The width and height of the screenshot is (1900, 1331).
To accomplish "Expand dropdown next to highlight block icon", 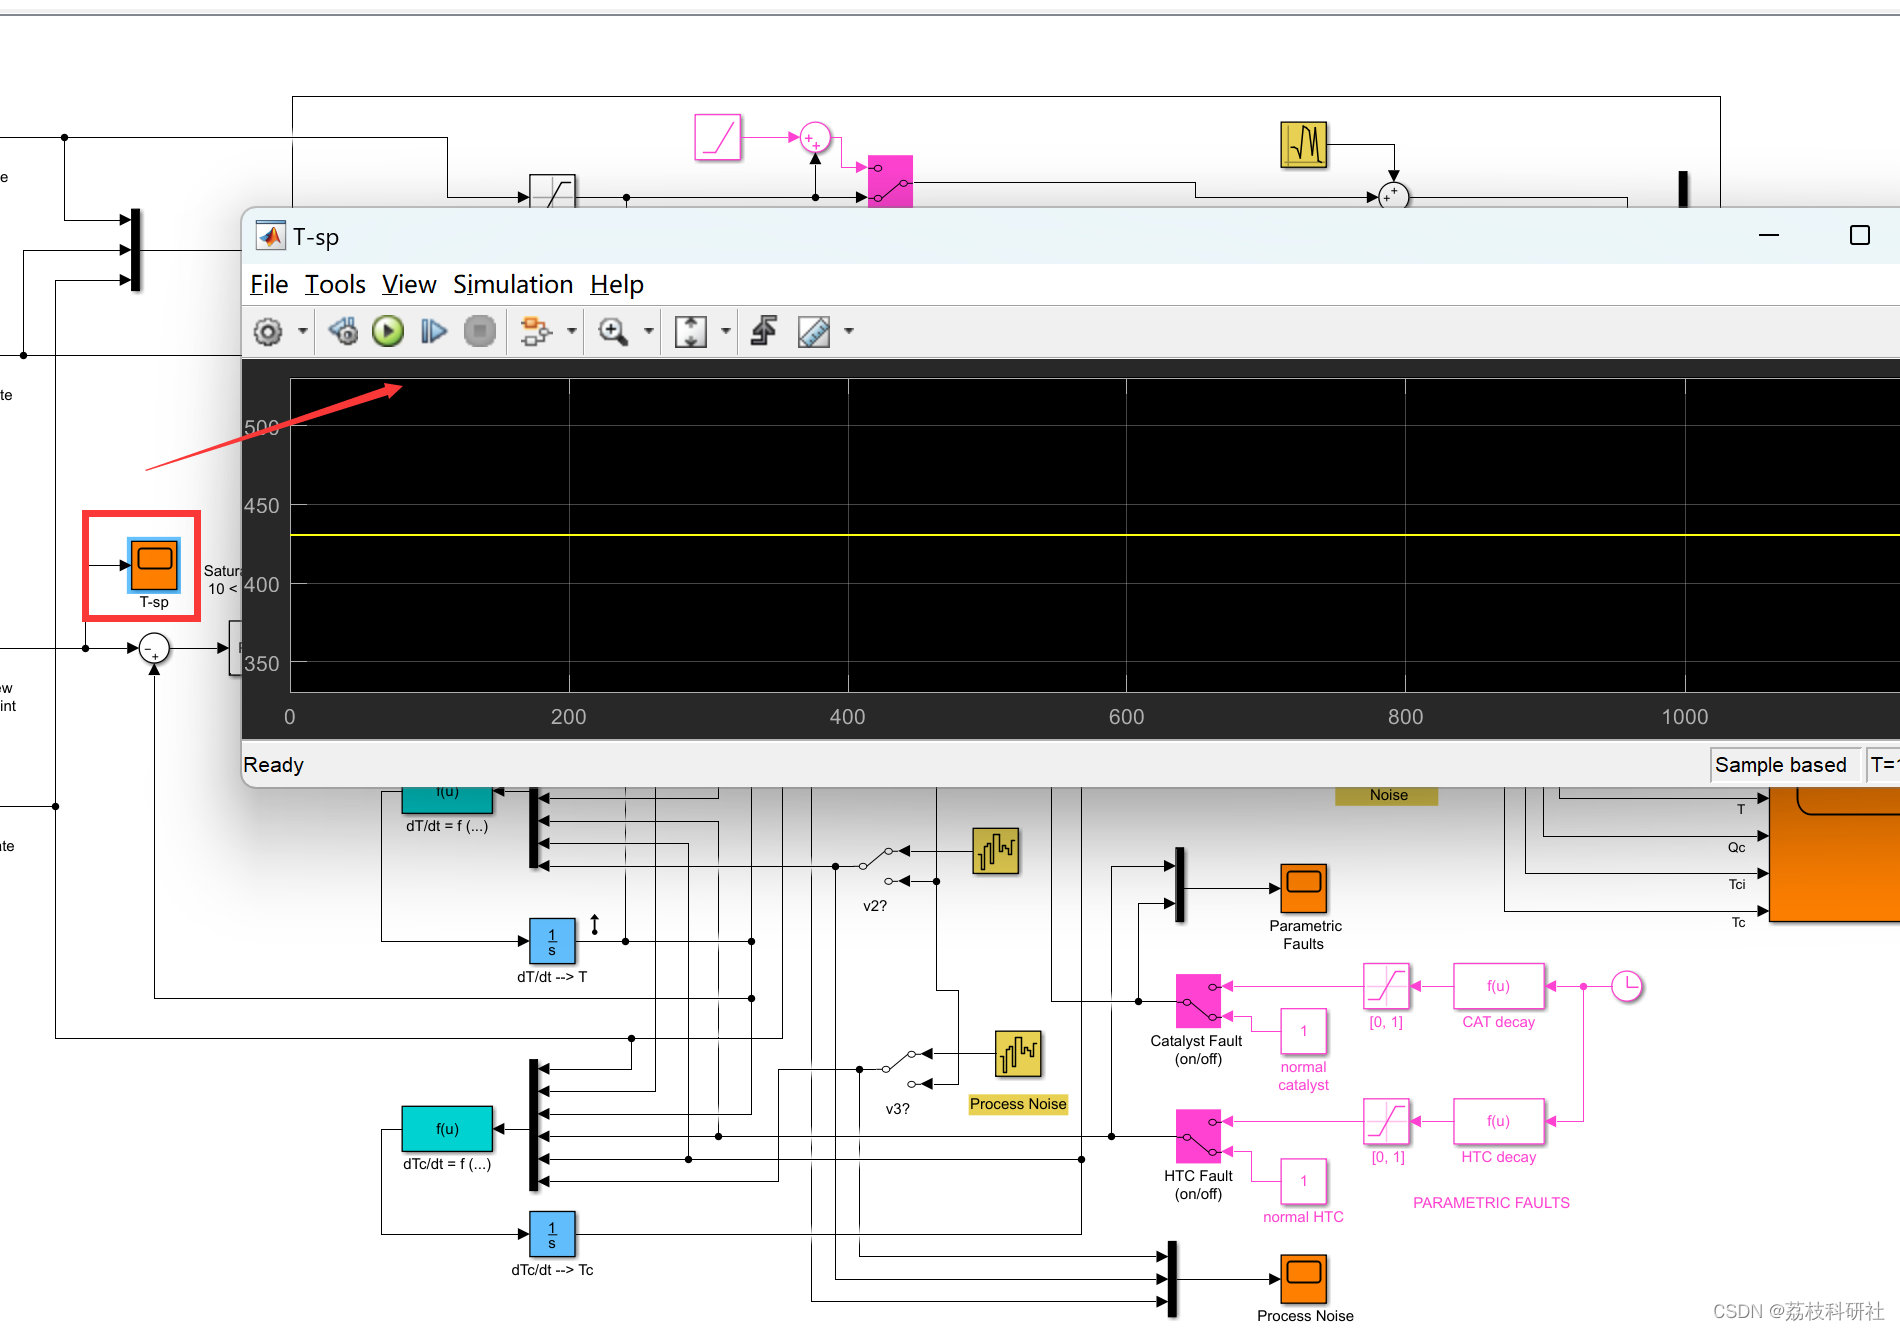I will (x=572, y=331).
